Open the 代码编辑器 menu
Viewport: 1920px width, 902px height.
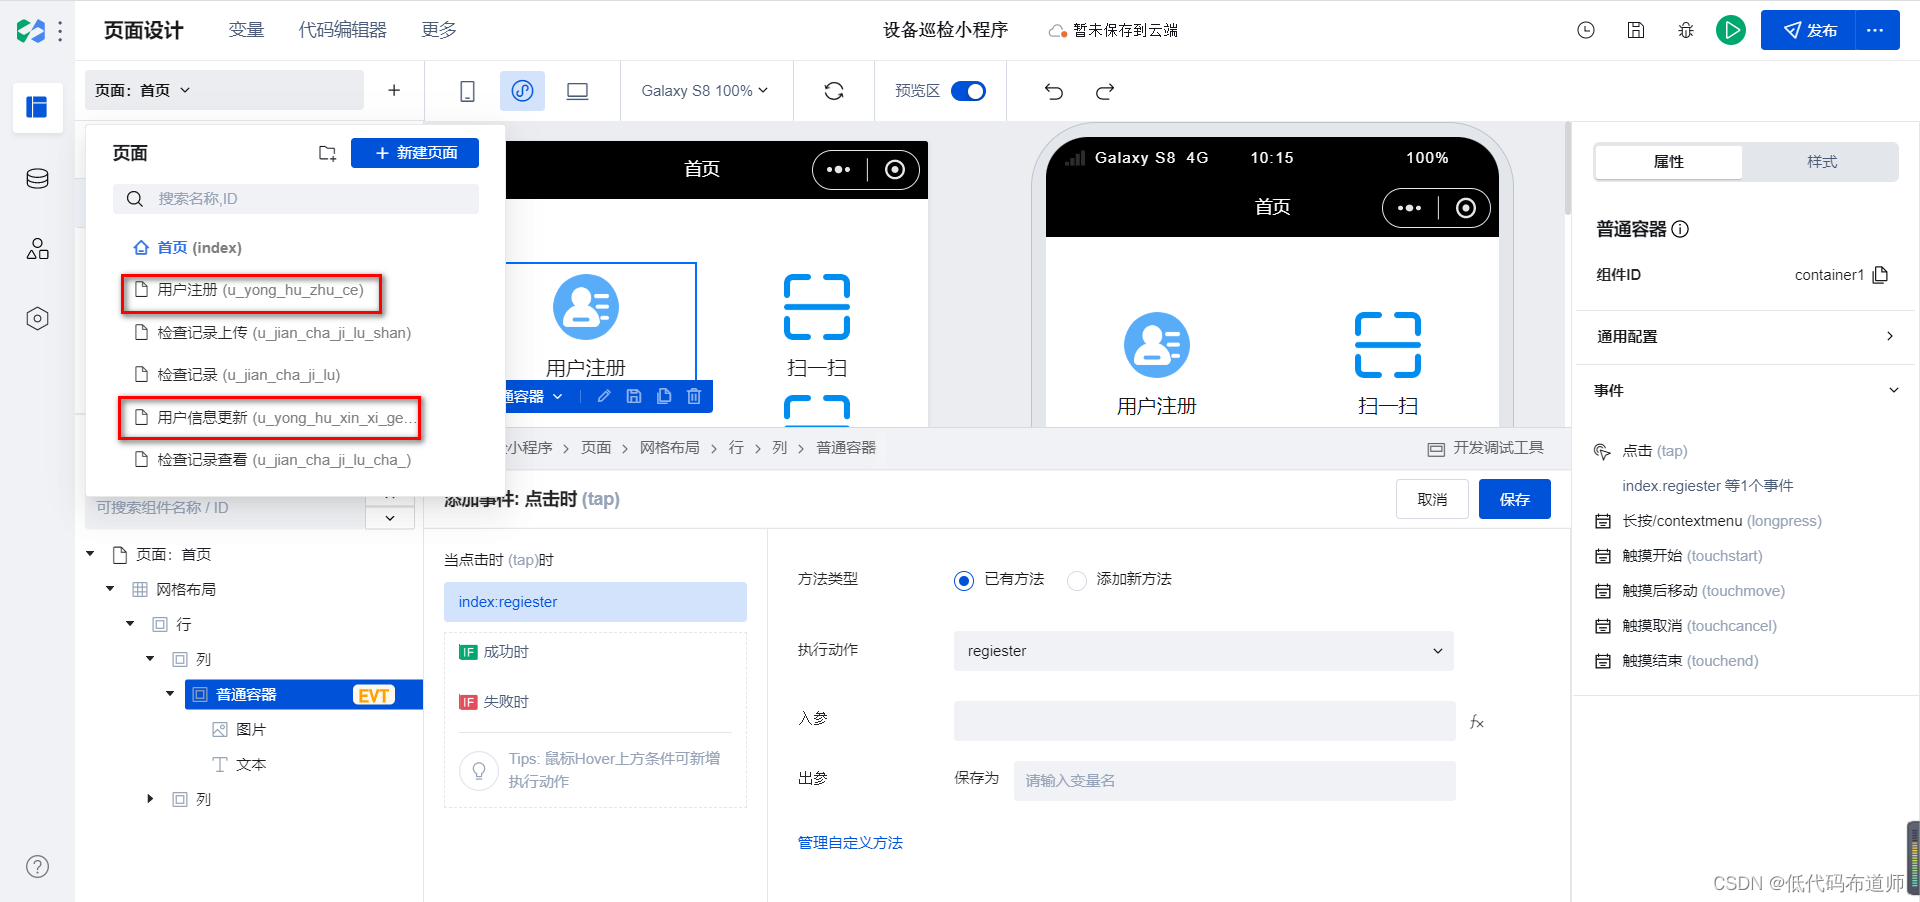pos(342,30)
